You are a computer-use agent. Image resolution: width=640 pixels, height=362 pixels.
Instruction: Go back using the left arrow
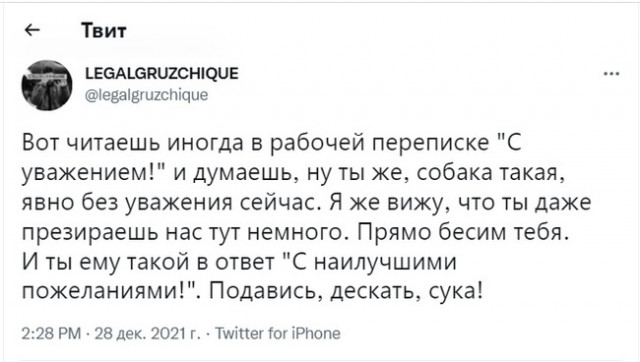coord(32,30)
